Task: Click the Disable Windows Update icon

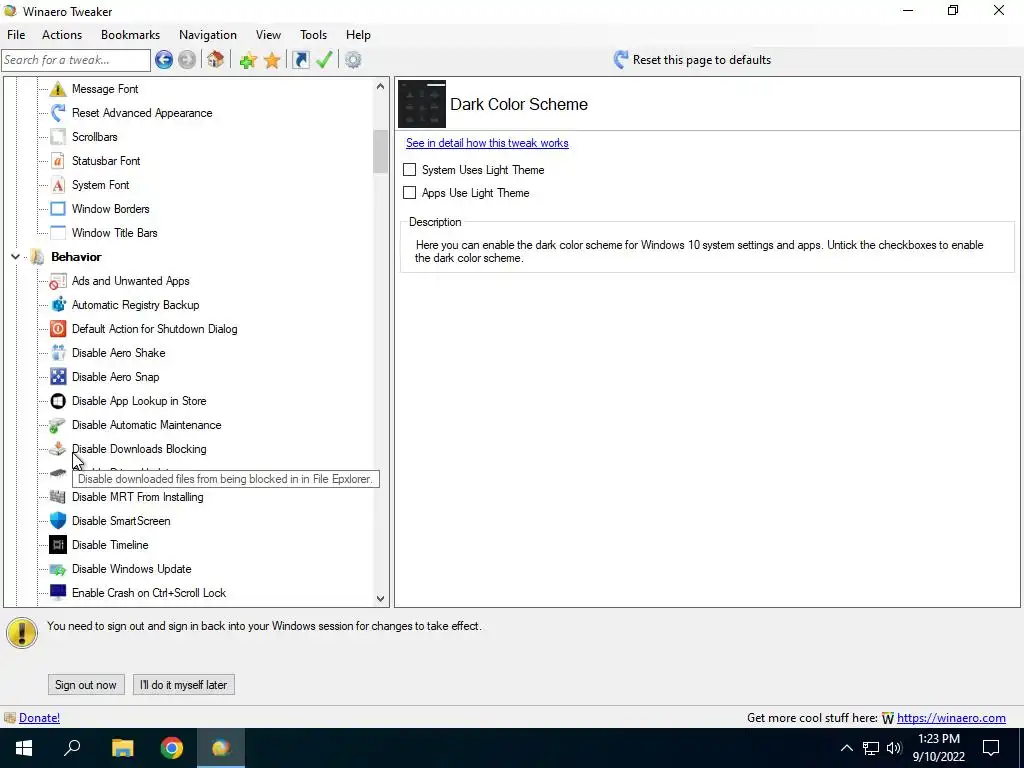Action: coord(58,569)
